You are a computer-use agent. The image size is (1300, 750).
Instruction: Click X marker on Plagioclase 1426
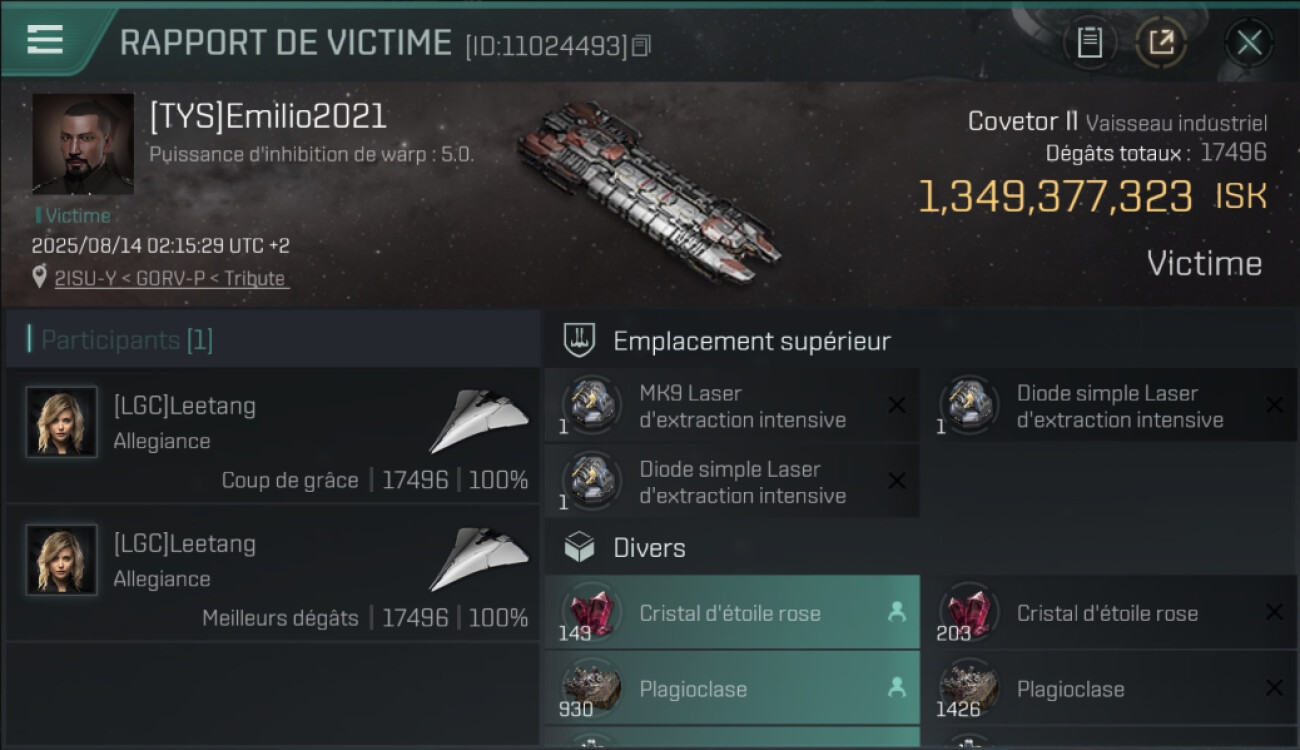pos(1274,688)
